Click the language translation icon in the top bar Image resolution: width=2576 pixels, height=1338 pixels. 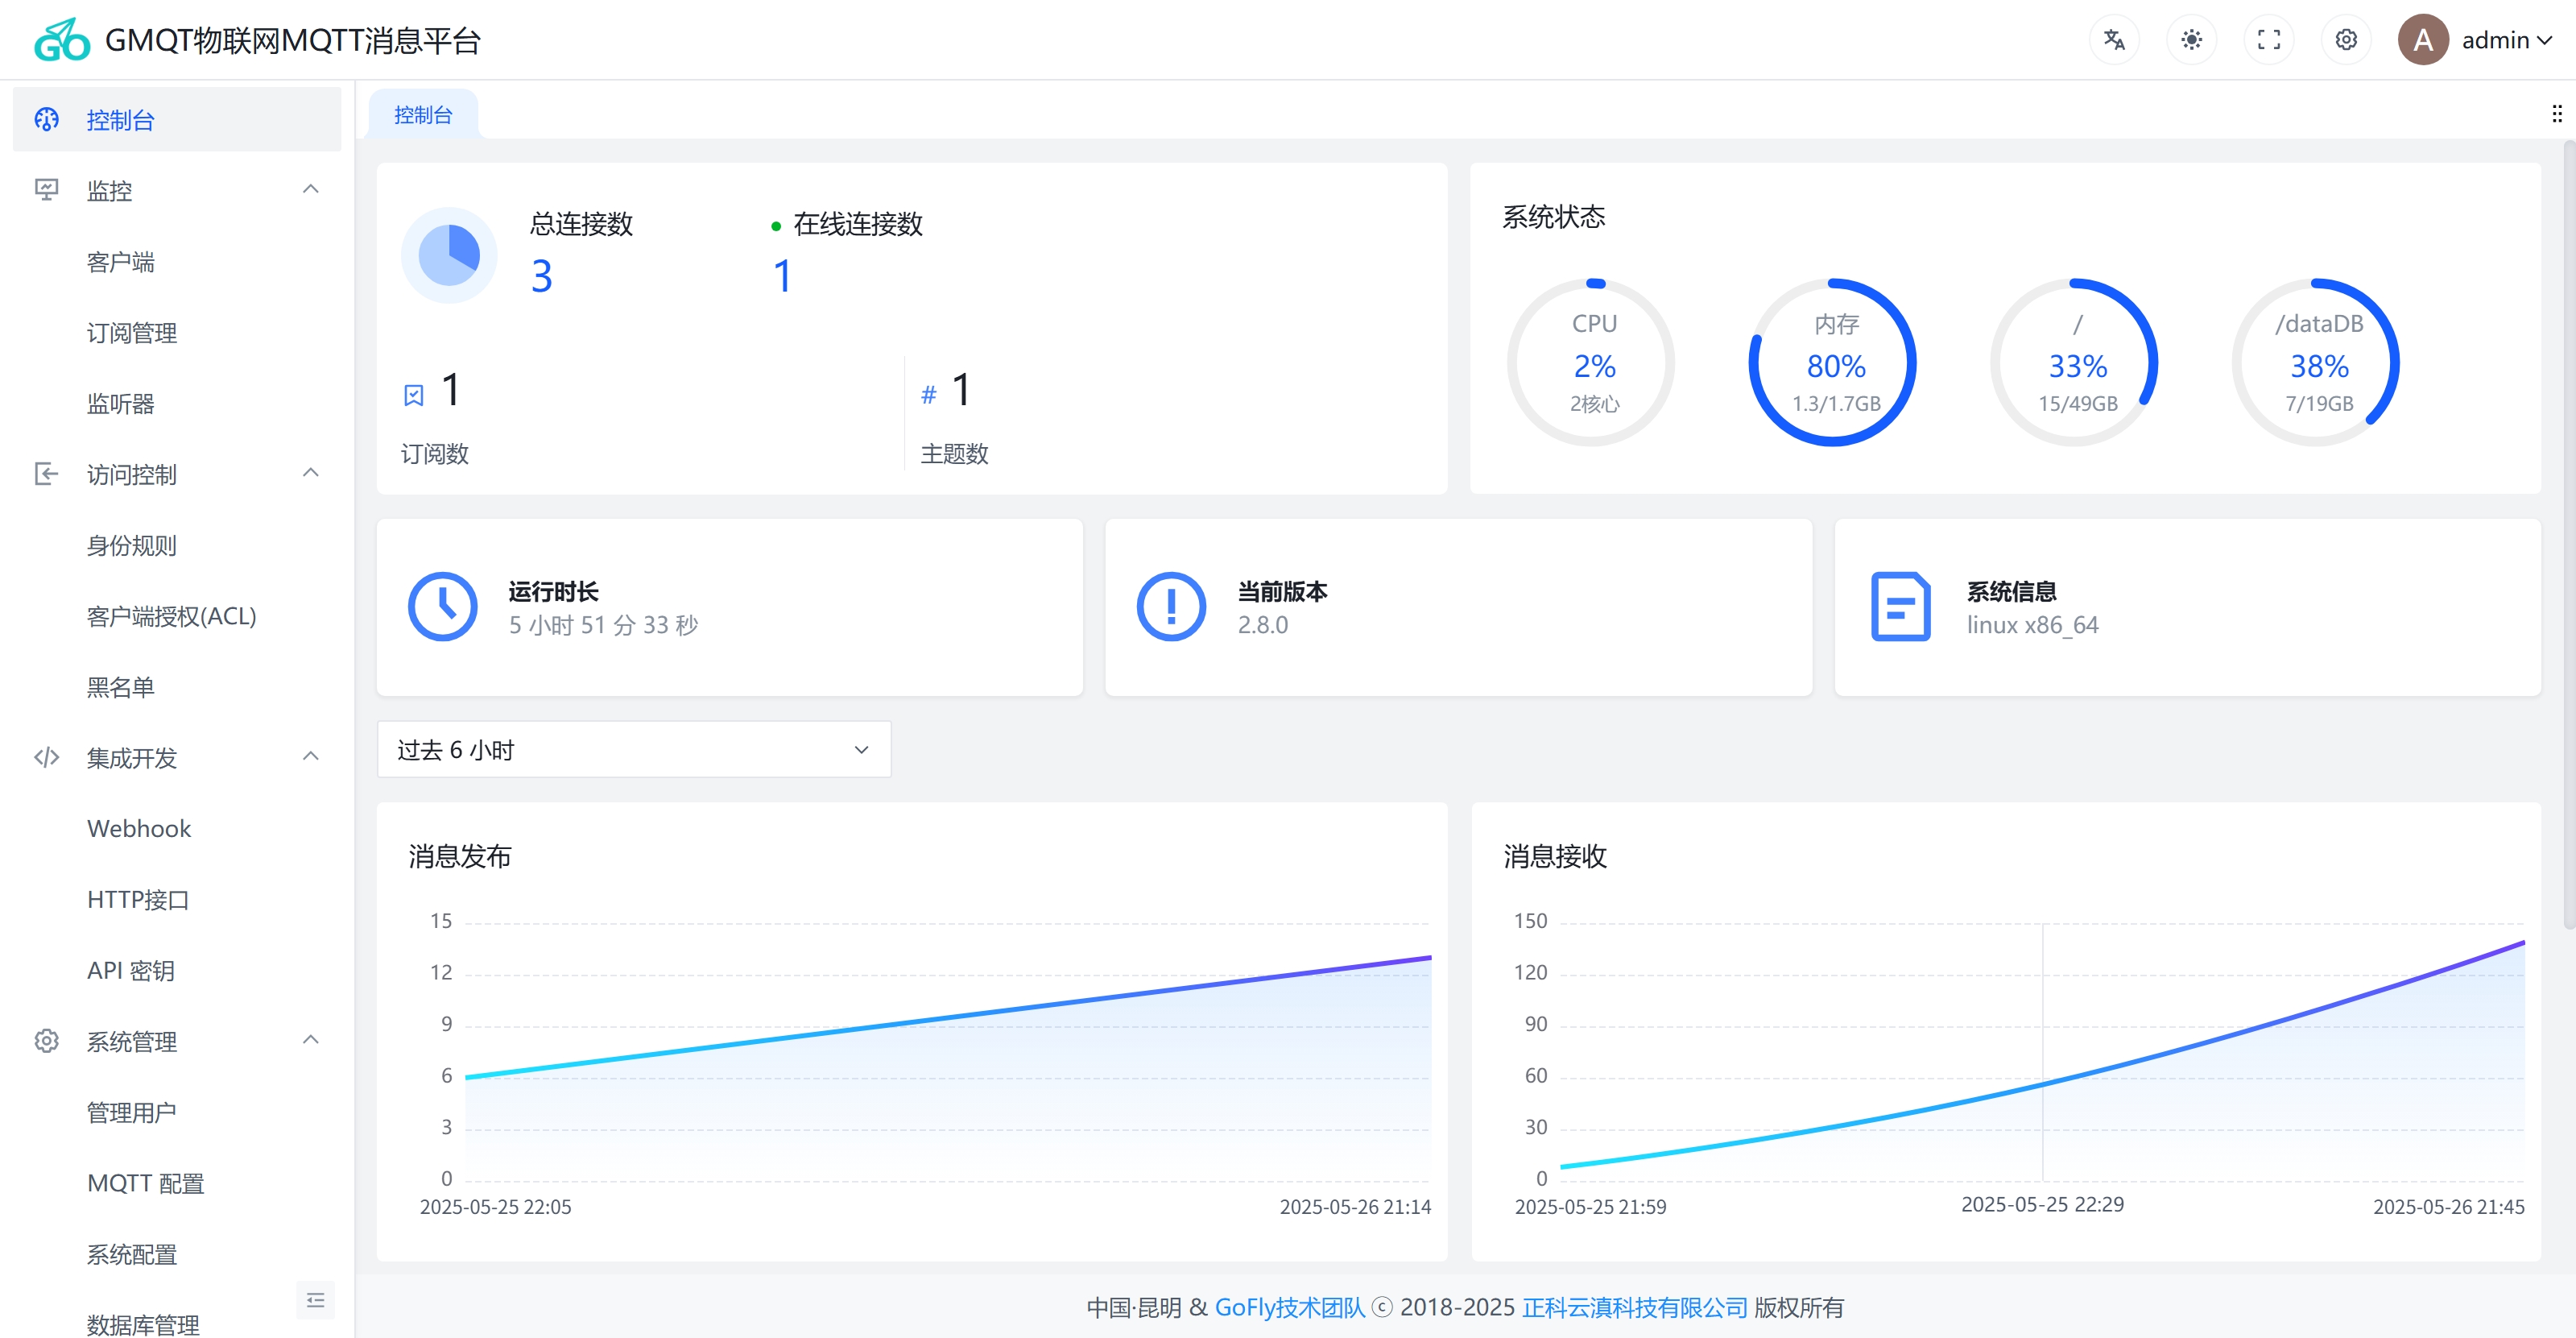(2113, 39)
